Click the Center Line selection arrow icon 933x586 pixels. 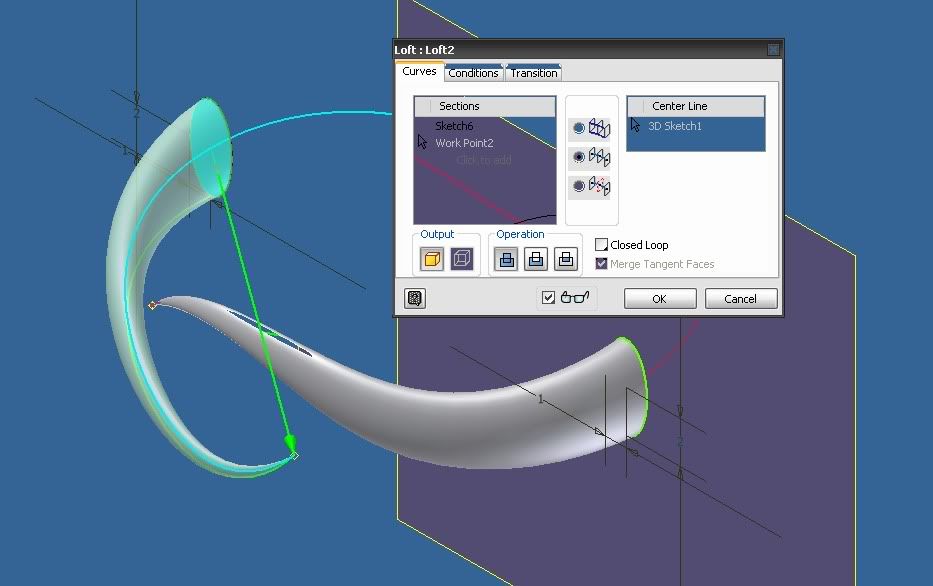click(x=635, y=126)
